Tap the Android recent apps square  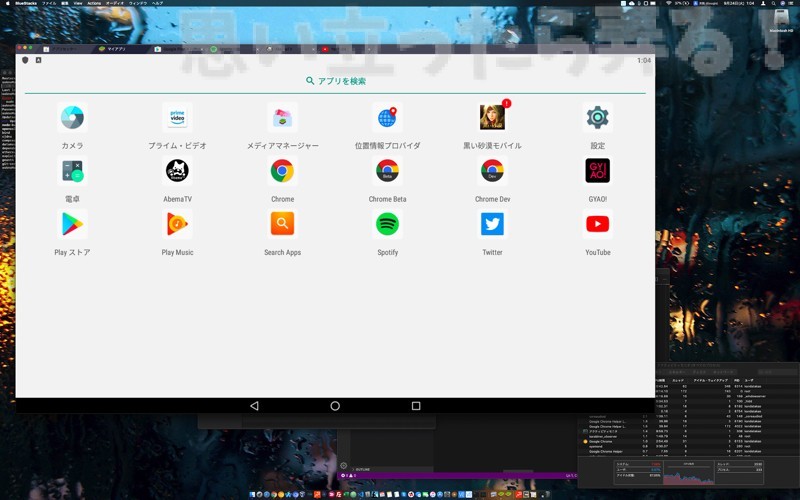click(416, 406)
